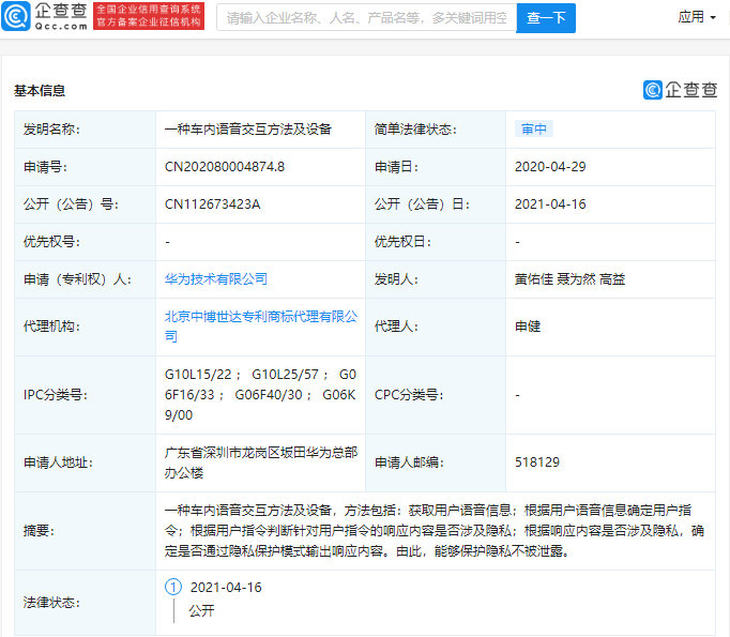Image resolution: width=730 pixels, height=637 pixels.
Task: Click the 申请人邮编 label cell
Action: 436,462
